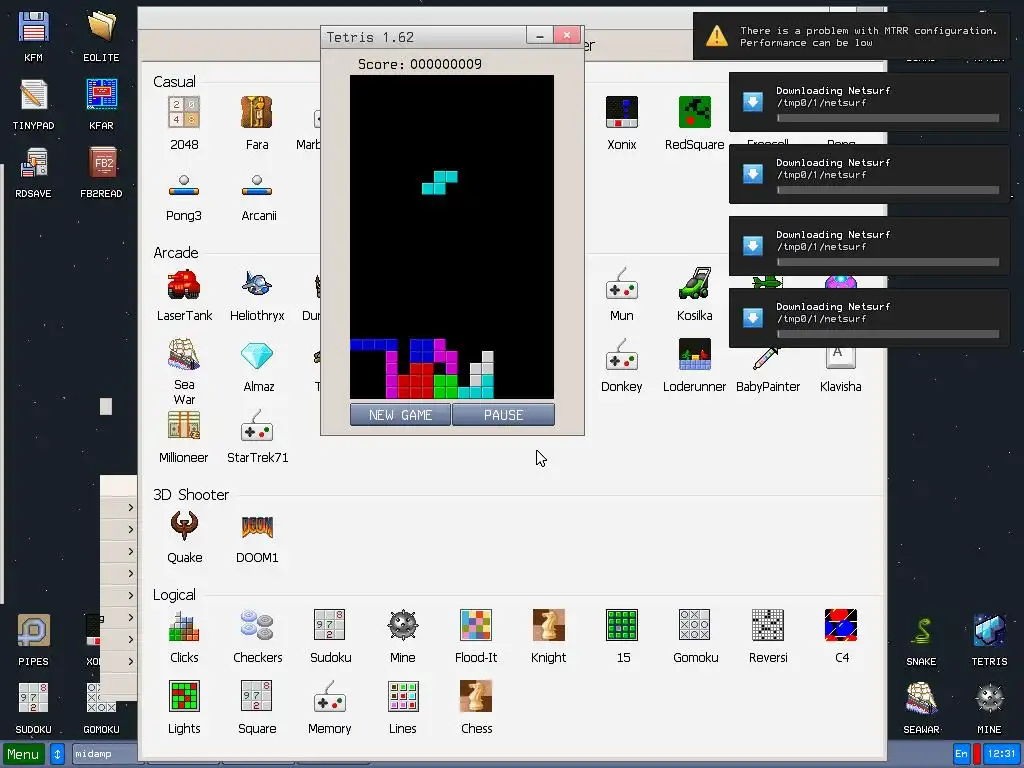Launch the Memory game
Viewport: 1024px width, 768px height.
point(330,696)
